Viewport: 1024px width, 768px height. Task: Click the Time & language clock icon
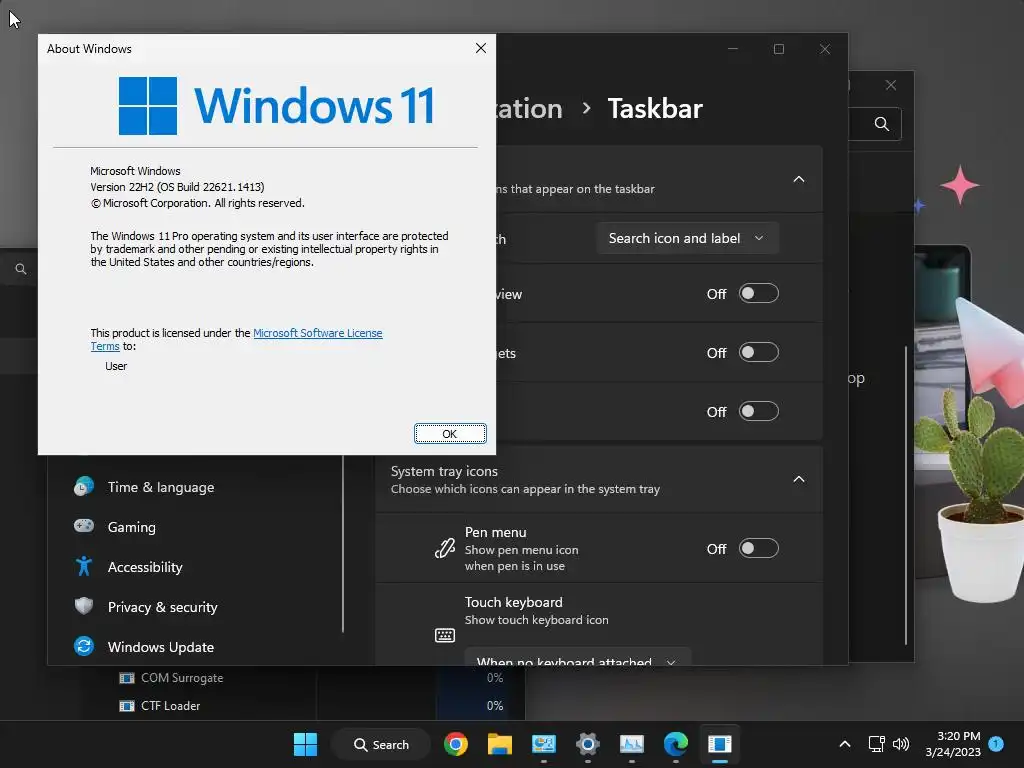(84, 487)
